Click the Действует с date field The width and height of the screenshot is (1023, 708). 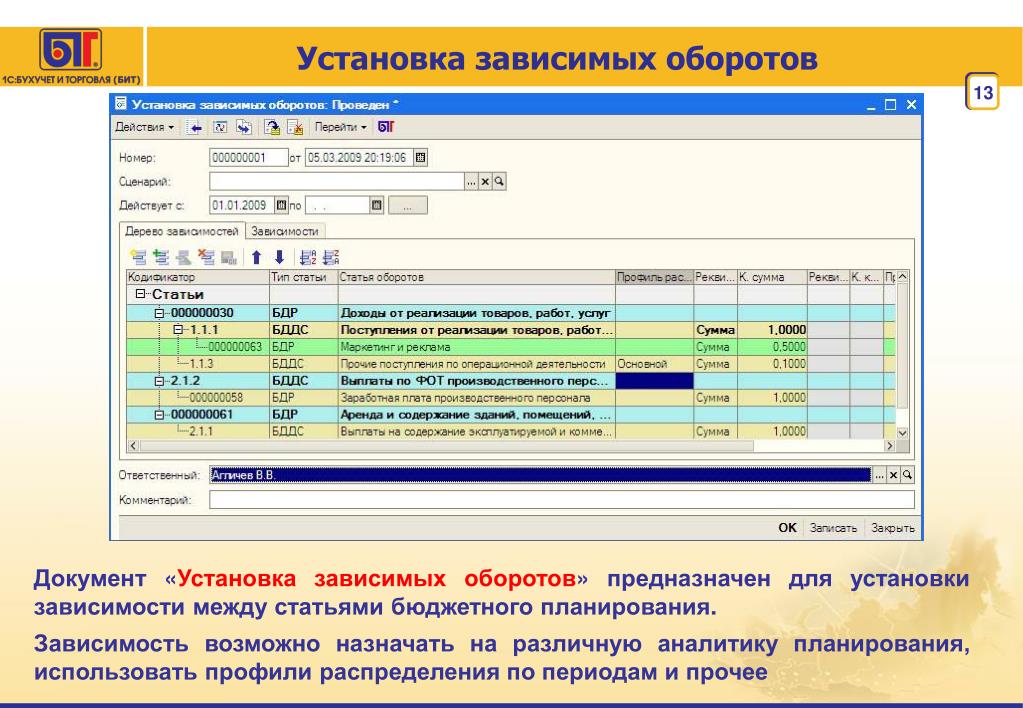pyautogui.click(x=242, y=205)
